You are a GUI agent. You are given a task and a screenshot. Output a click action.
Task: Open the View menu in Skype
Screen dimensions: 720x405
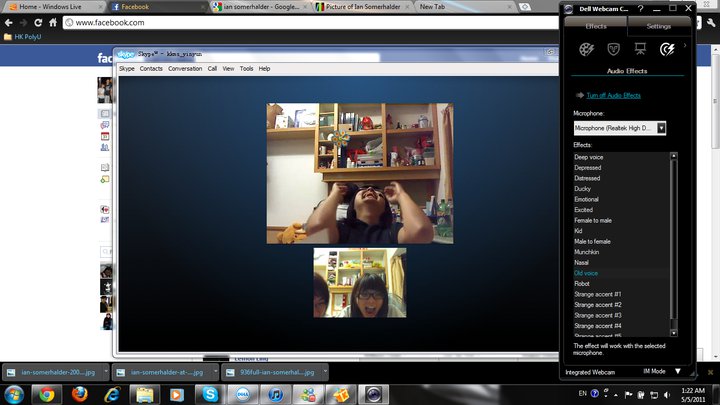click(228, 69)
